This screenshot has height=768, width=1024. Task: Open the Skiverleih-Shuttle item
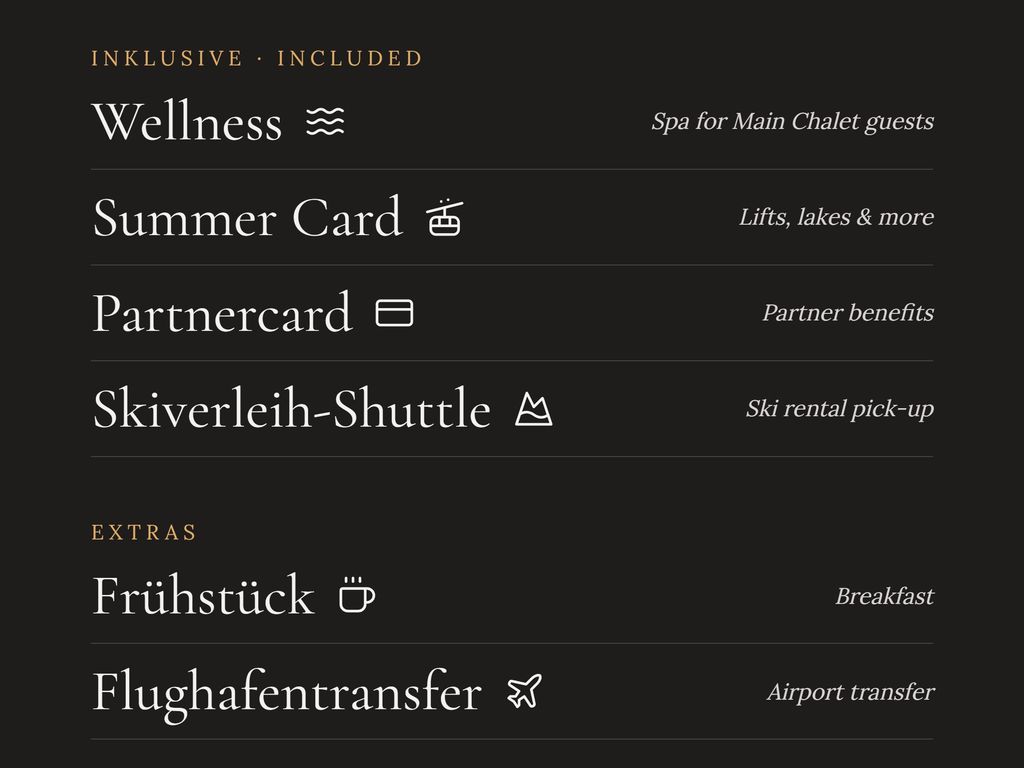(x=292, y=409)
